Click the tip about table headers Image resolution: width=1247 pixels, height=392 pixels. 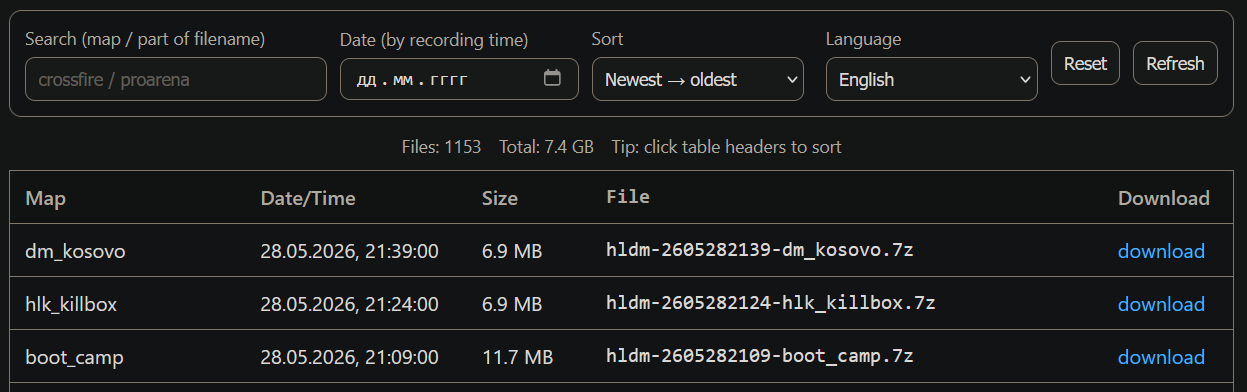727,147
